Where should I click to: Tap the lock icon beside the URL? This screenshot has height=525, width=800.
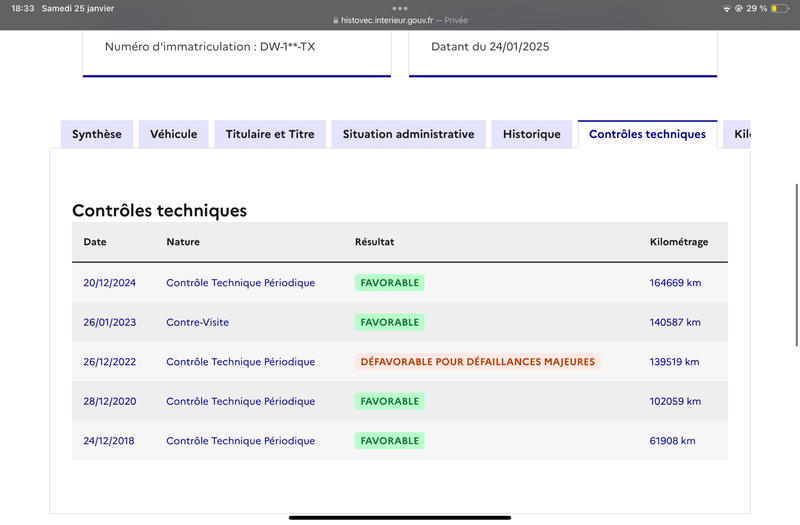pos(336,20)
